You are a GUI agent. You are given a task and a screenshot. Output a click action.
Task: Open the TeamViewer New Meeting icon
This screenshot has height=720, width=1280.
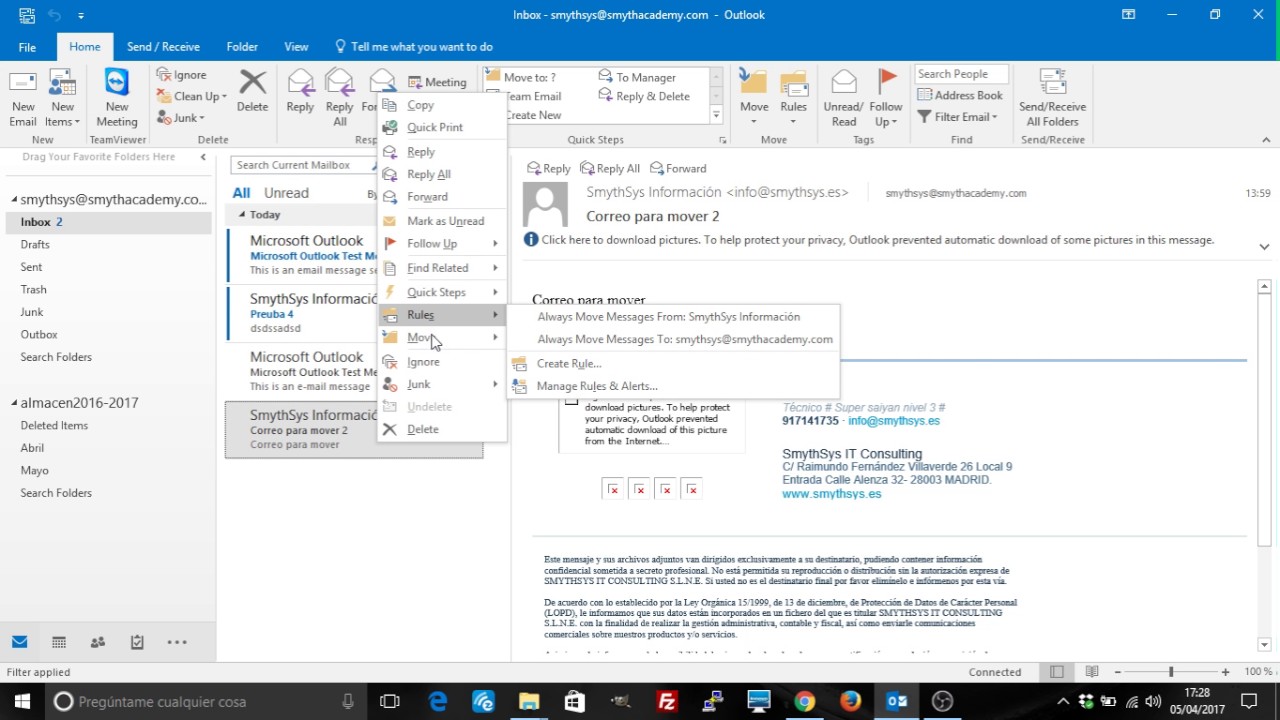click(x=116, y=98)
